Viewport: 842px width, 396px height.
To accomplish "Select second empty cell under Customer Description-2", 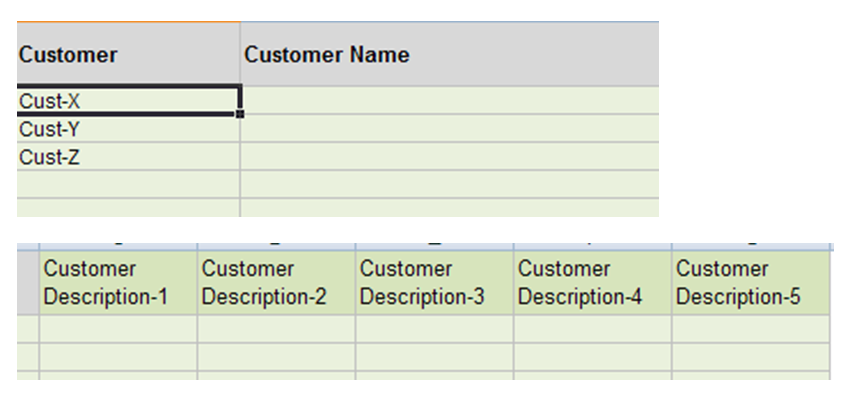I will coord(276,357).
